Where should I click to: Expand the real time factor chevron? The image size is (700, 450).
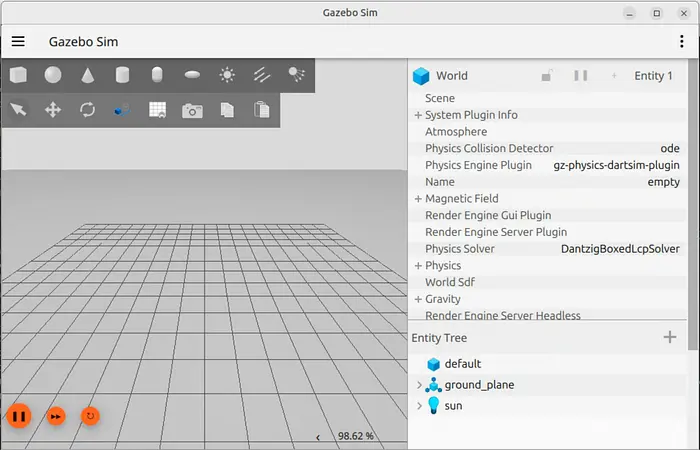(318, 438)
